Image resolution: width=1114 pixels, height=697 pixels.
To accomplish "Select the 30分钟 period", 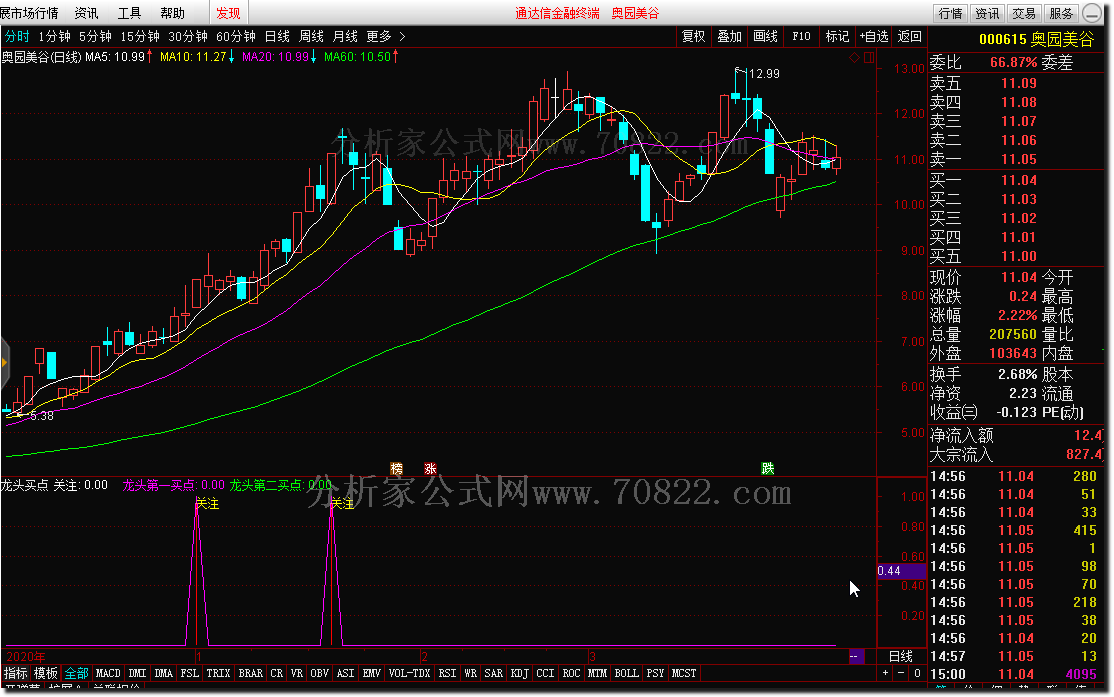I will (188, 36).
